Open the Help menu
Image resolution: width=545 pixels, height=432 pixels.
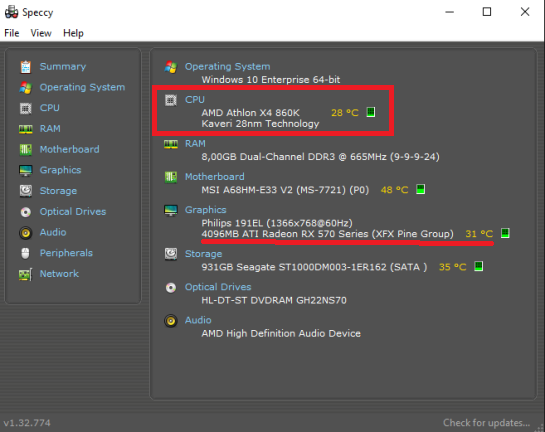(73, 33)
